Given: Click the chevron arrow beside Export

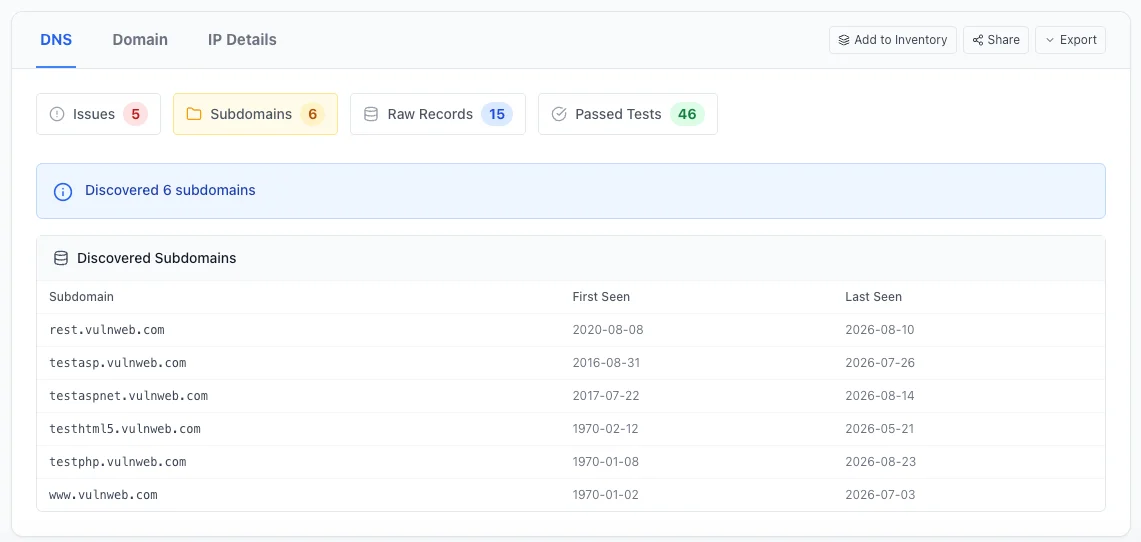Looking at the screenshot, I should click(1049, 40).
